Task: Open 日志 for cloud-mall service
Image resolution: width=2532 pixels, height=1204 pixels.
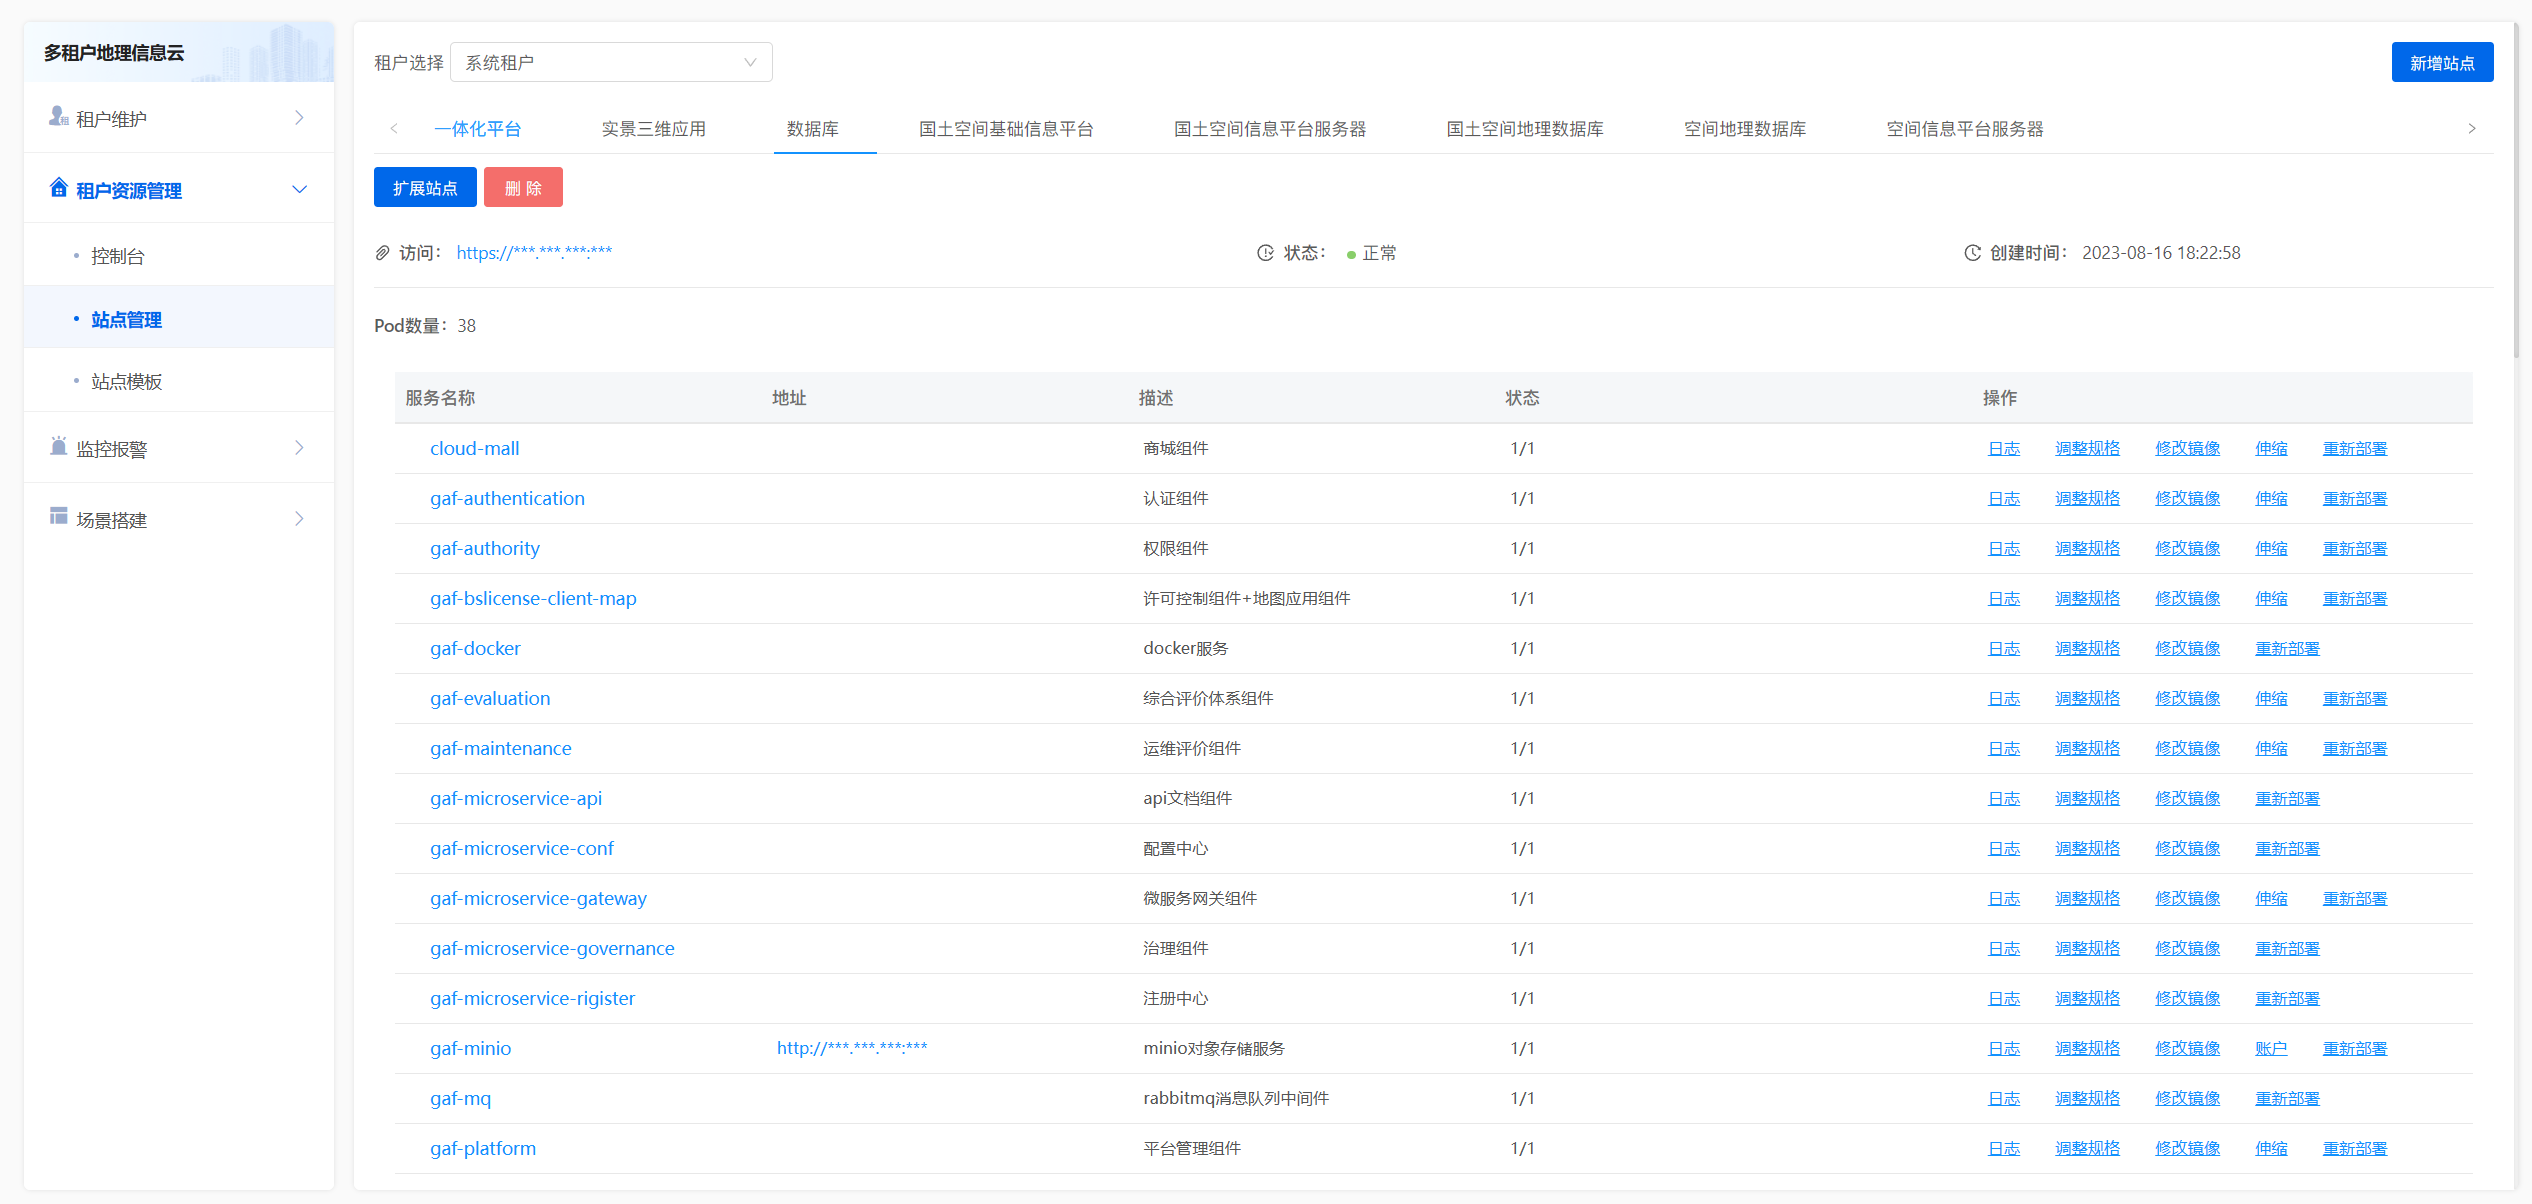Action: coord(2003,448)
